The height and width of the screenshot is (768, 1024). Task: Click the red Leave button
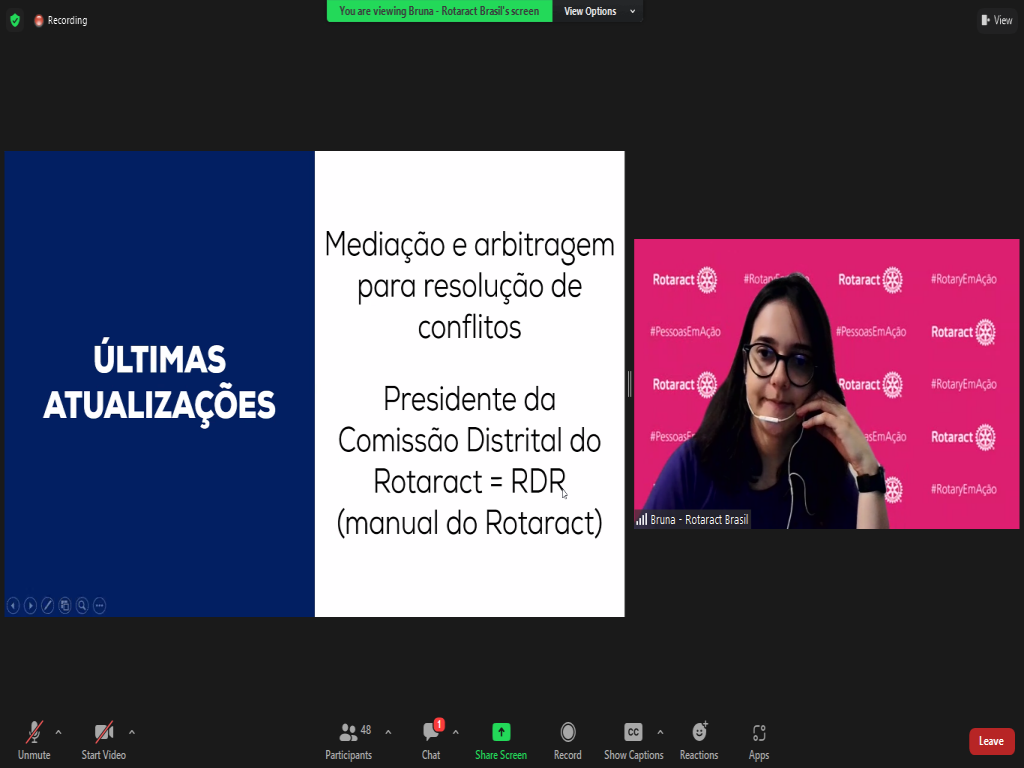coord(991,741)
